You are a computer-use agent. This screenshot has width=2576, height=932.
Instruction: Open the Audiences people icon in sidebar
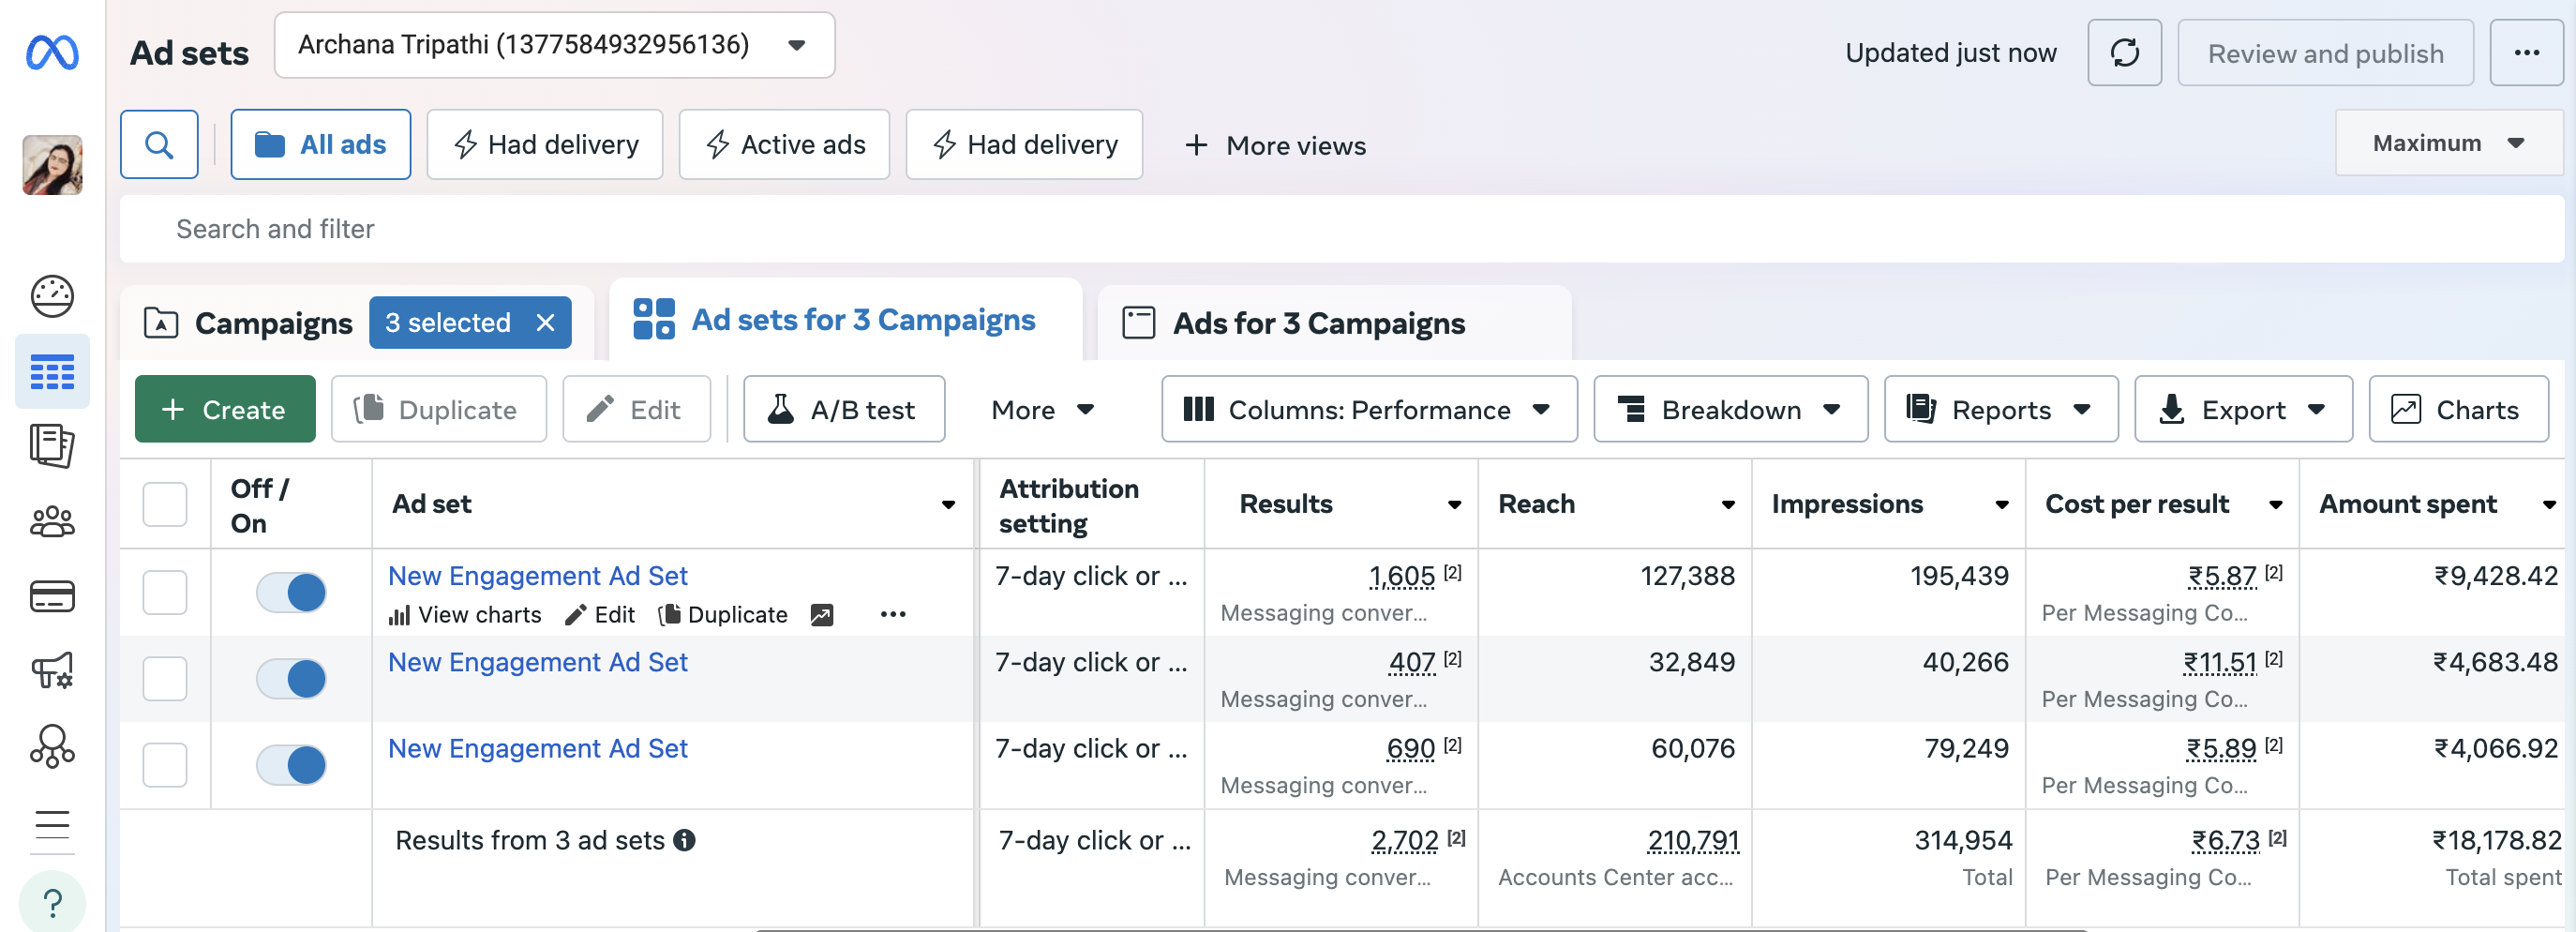pyautogui.click(x=52, y=521)
